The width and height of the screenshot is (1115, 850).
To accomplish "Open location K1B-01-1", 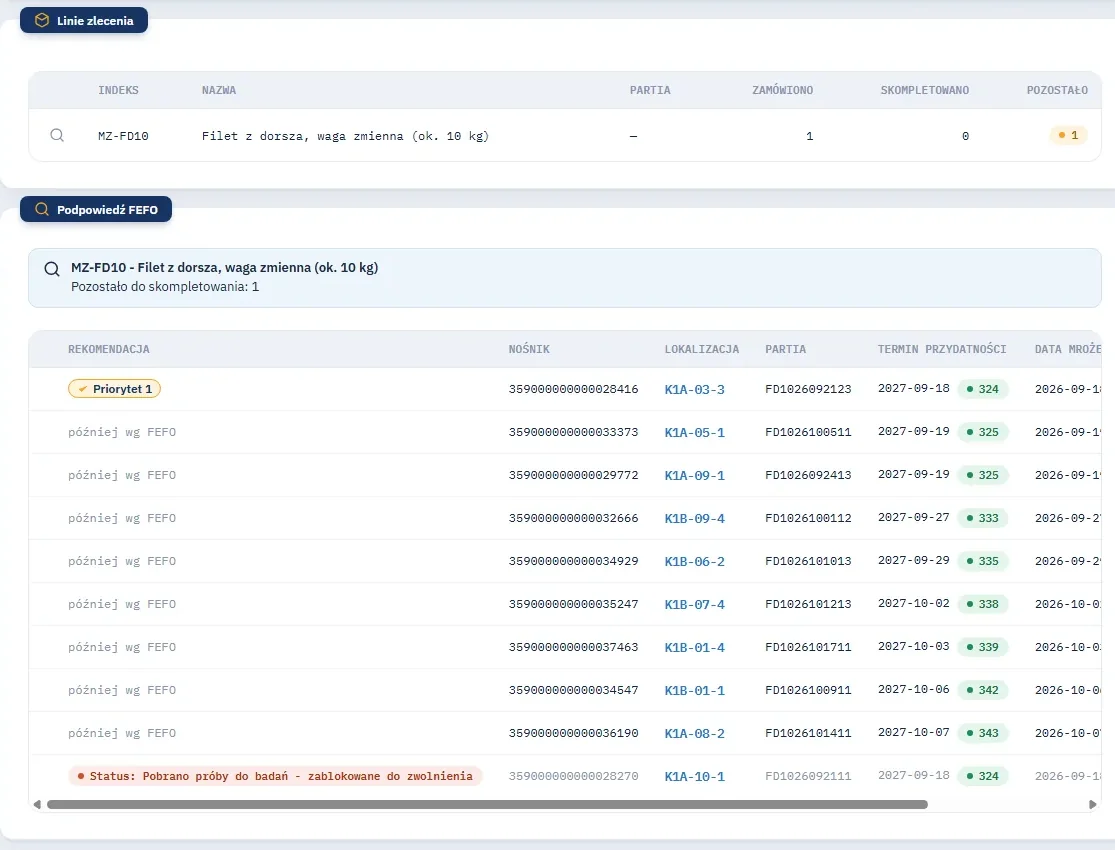I will click(695, 691).
